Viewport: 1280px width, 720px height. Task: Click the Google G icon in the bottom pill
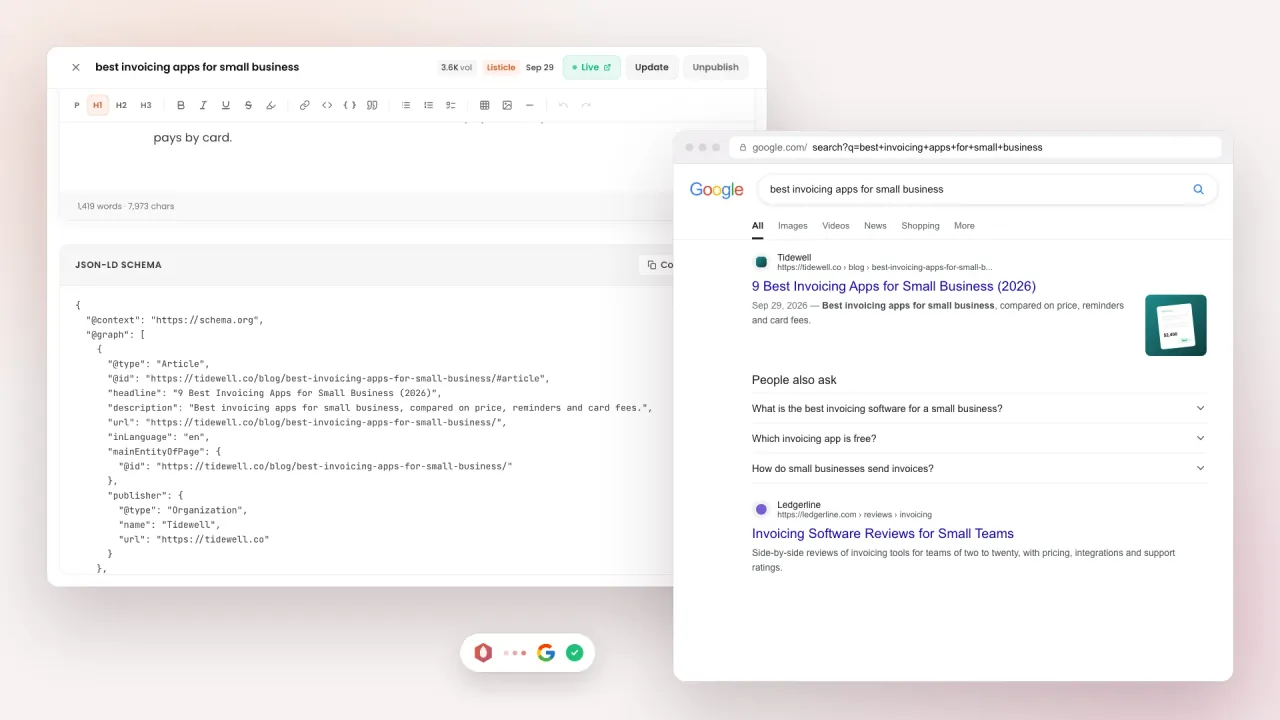[545, 653]
